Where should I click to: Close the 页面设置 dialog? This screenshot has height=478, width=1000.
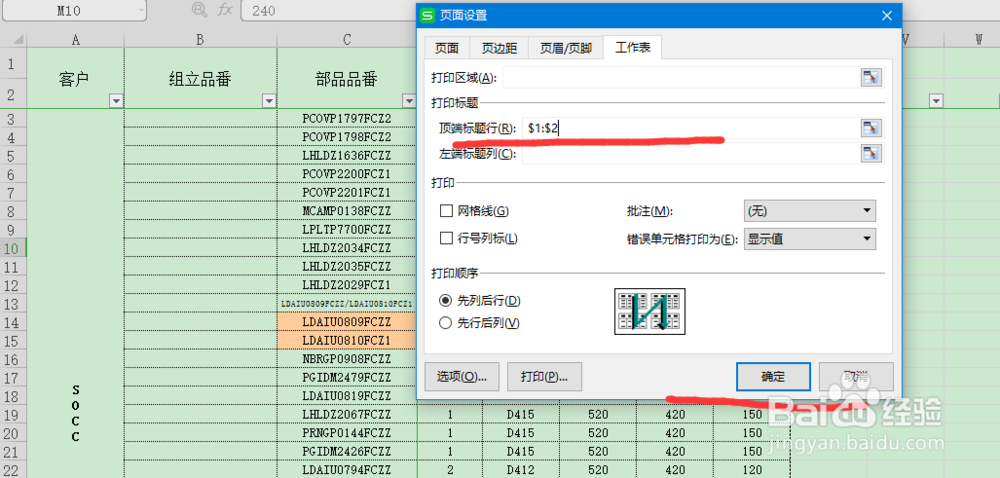coord(886,15)
